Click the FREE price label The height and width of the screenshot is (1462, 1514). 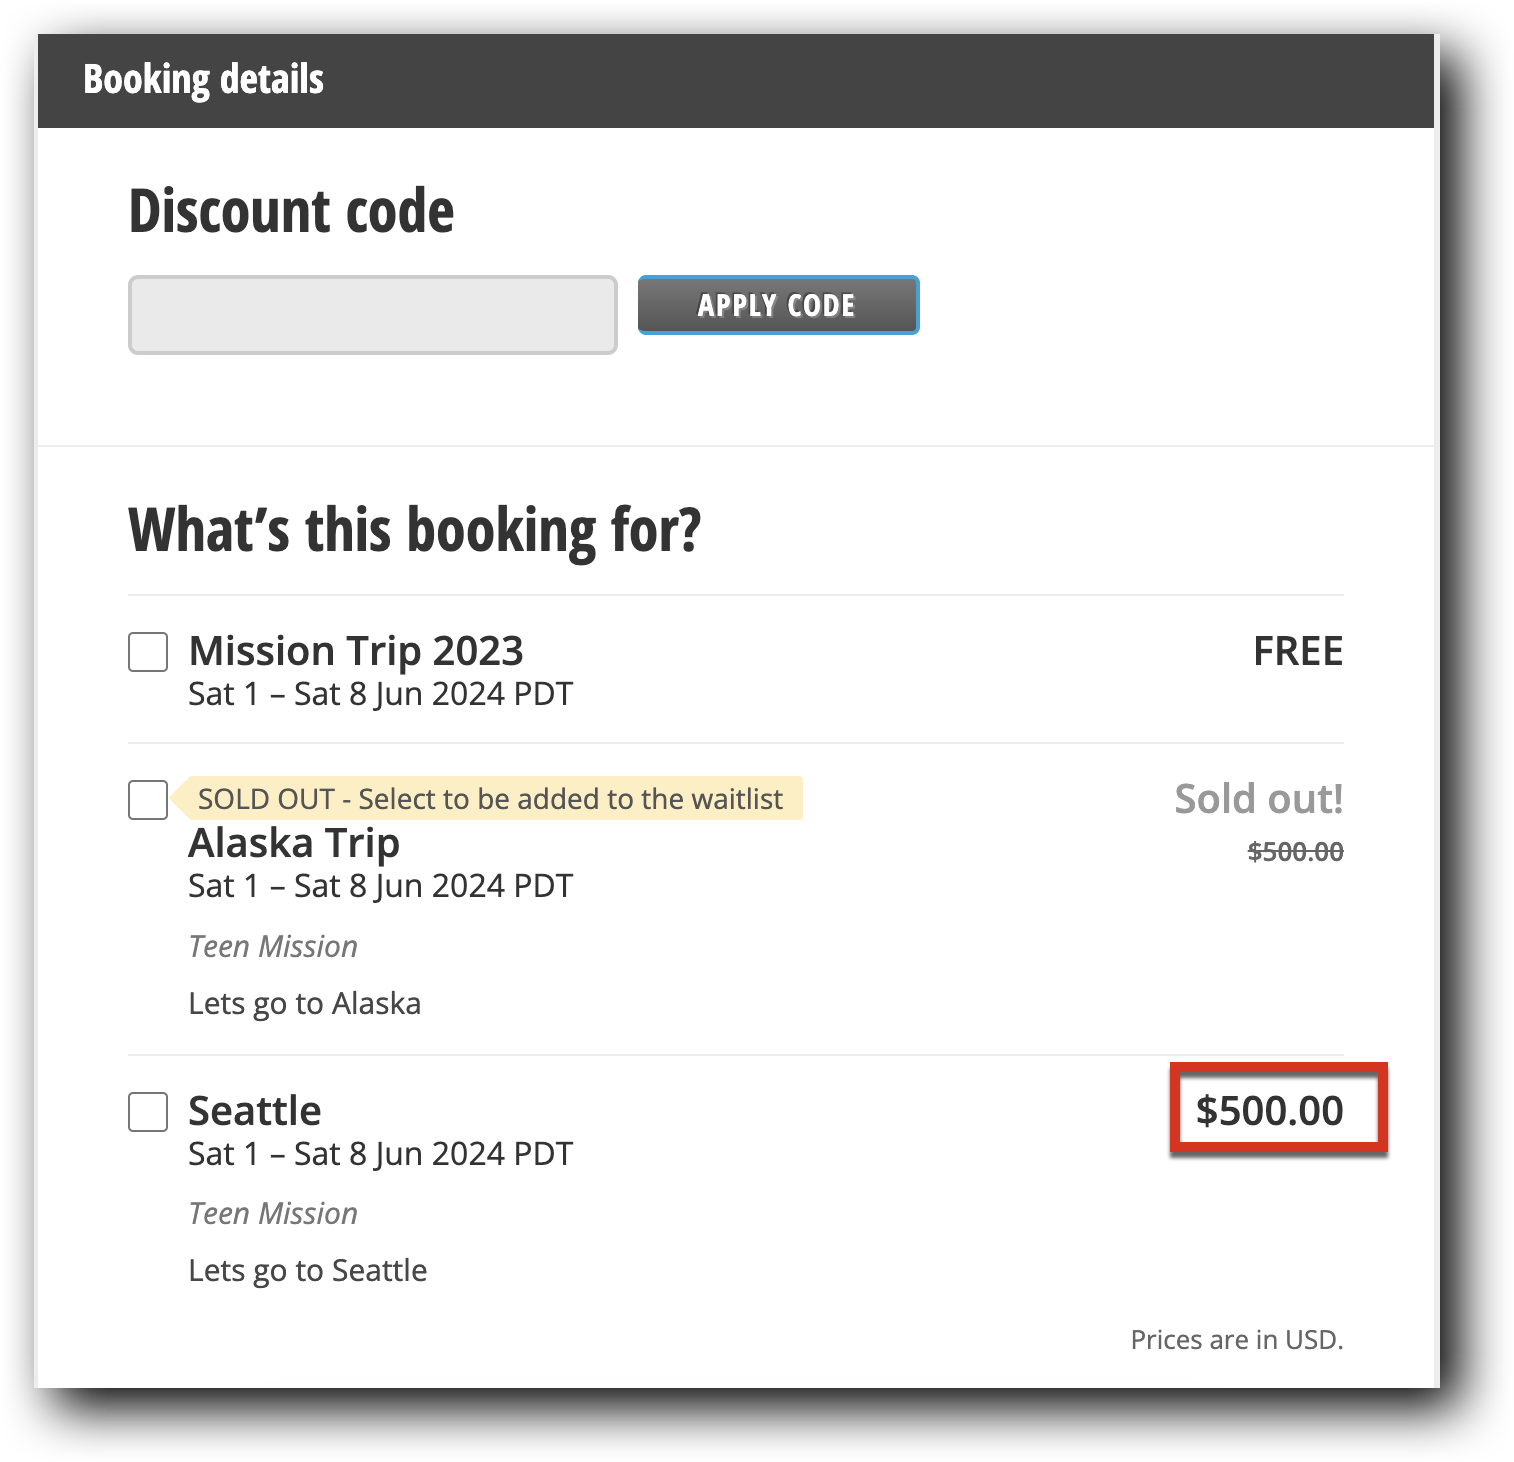point(1298,651)
